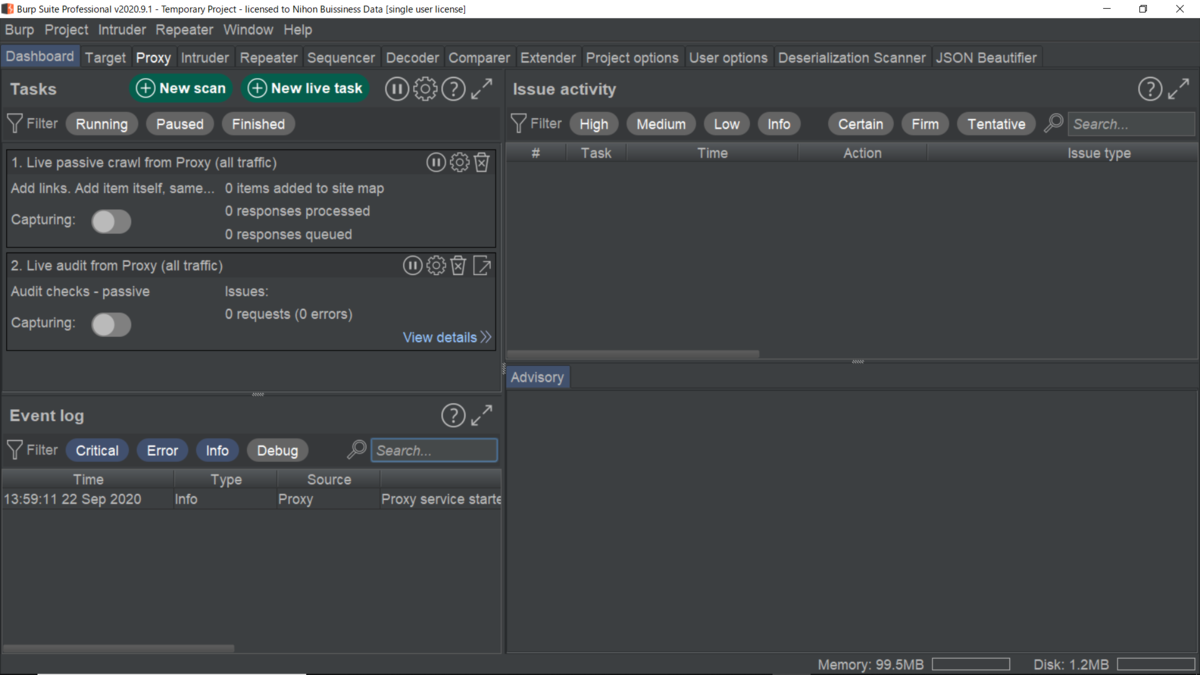Viewport: 1200px width, 675px height.
Task: Click Tasks filter funnel icon
Action: (x=15, y=124)
